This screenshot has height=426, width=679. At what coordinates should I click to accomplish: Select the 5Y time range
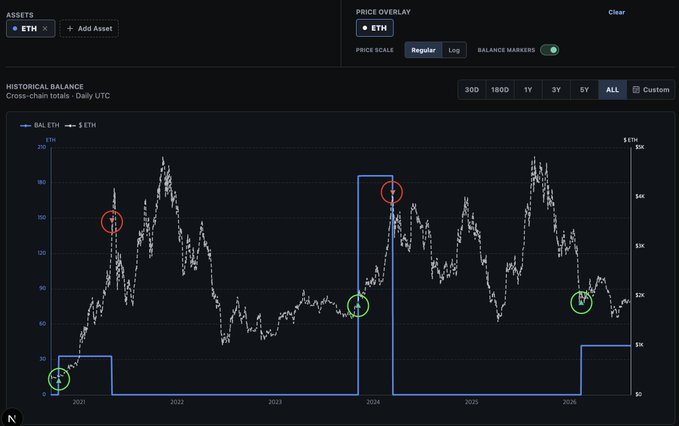click(x=584, y=90)
